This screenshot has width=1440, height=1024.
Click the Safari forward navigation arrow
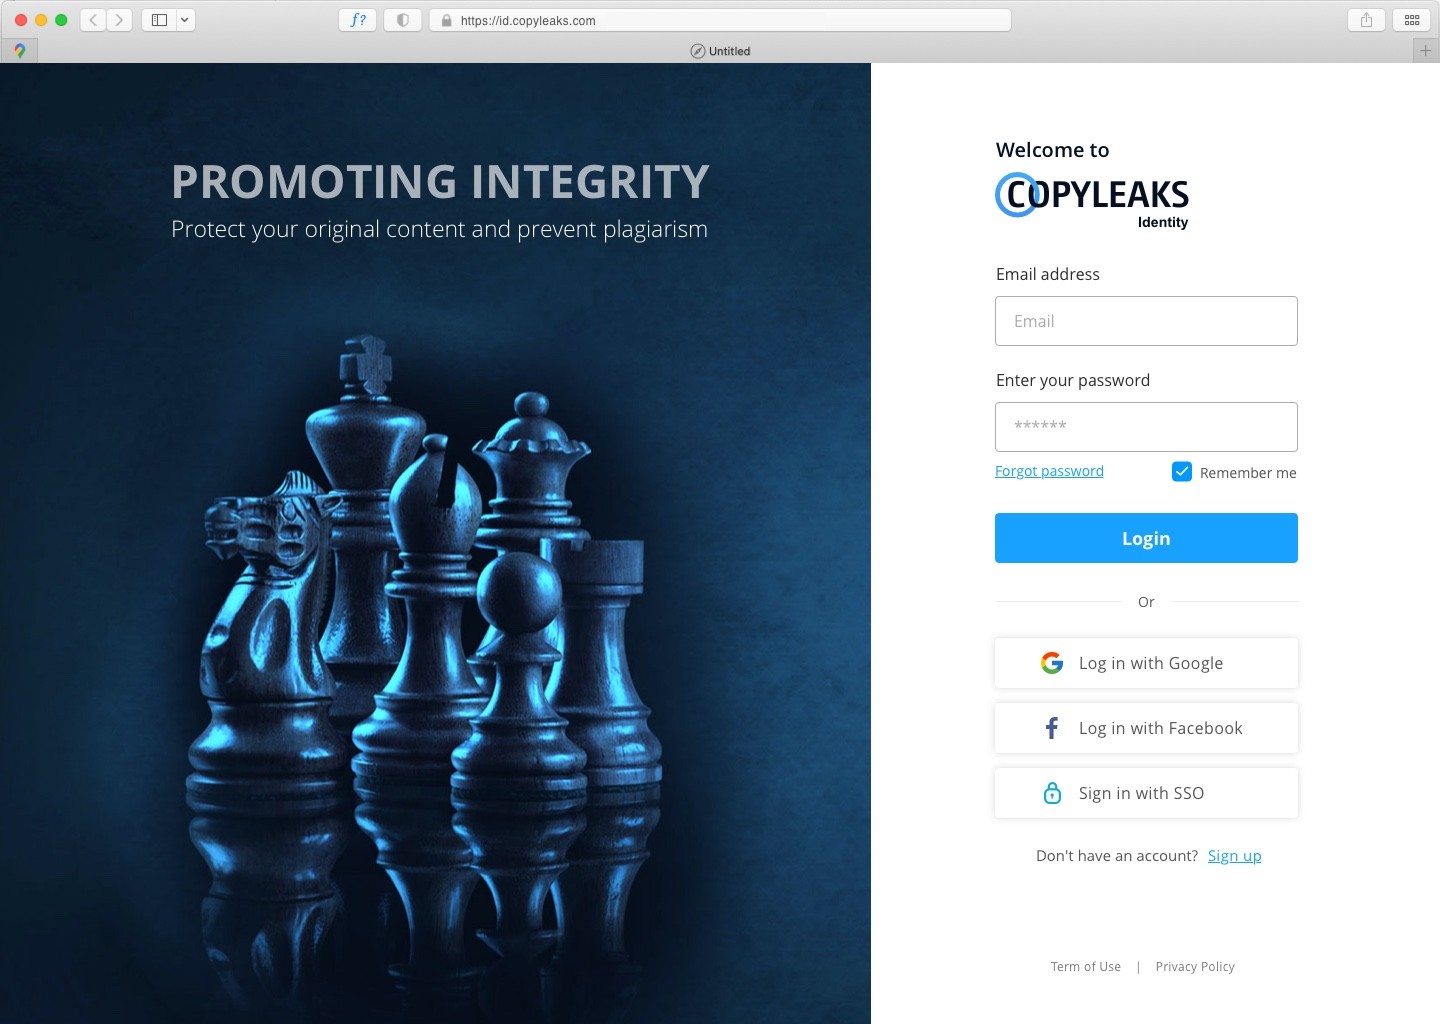[120, 20]
